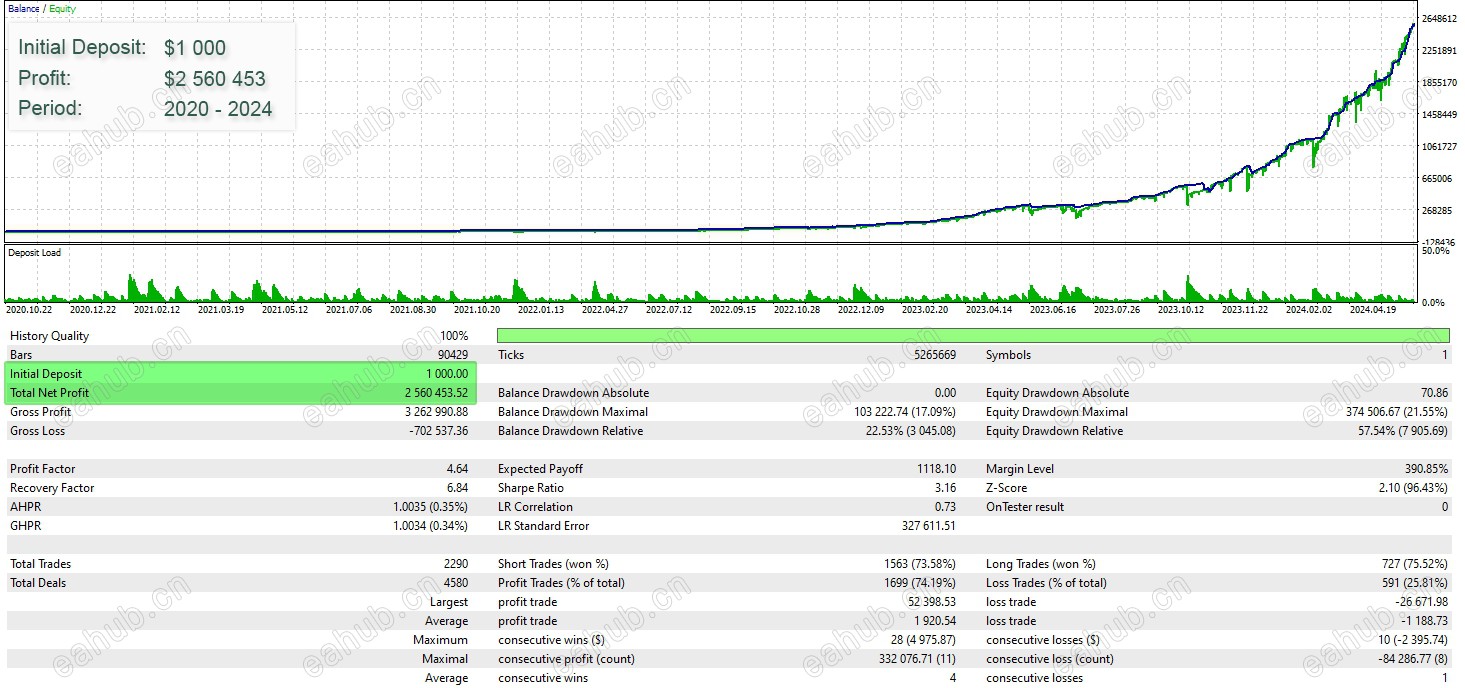The width and height of the screenshot is (1465, 688).
Task: Click the Equity Drawdown Absolute value 70.86
Action: [x=1434, y=393]
